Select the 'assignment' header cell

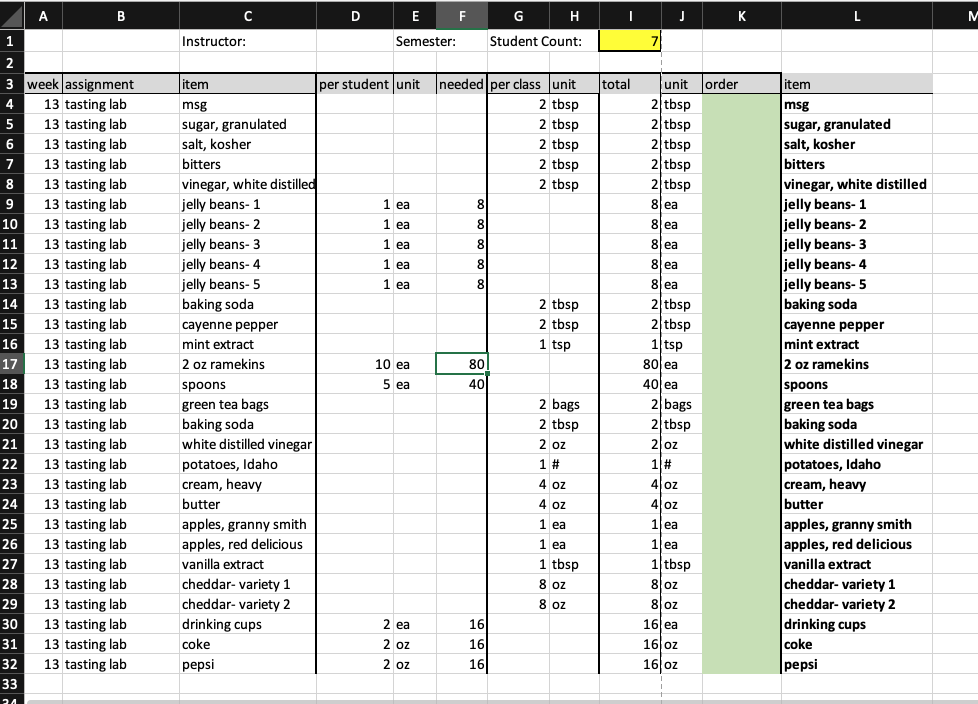click(x=121, y=84)
